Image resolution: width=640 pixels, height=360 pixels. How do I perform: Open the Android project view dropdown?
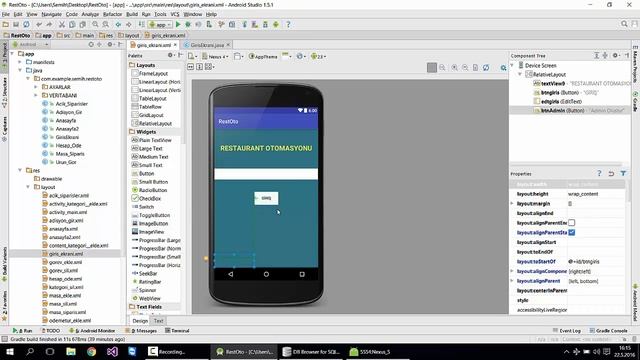30,44
